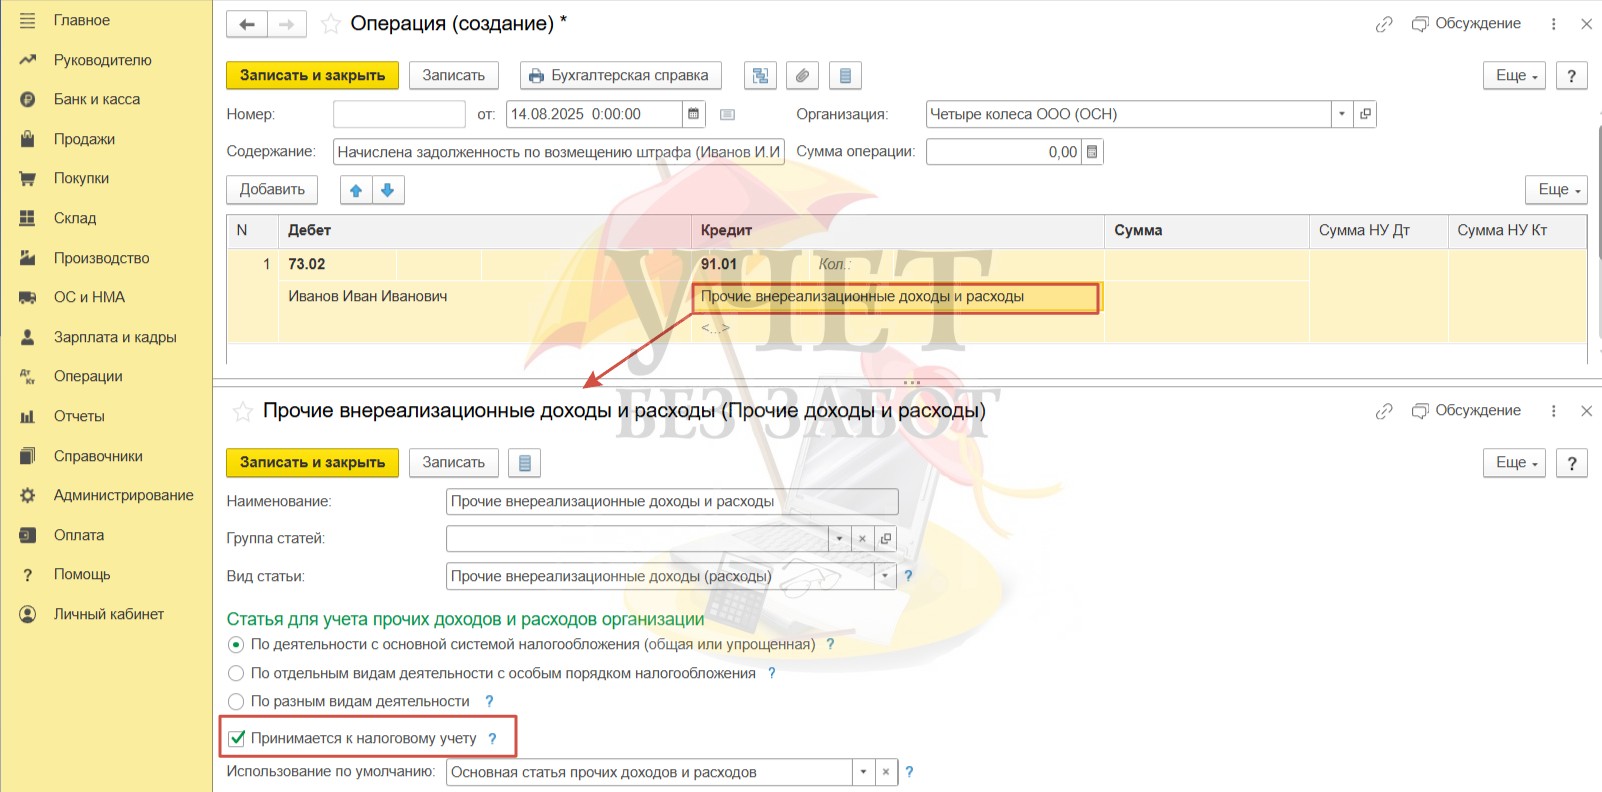Open the calculator for Сумма операции
The height and width of the screenshot is (792, 1602).
(x=1092, y=152)
